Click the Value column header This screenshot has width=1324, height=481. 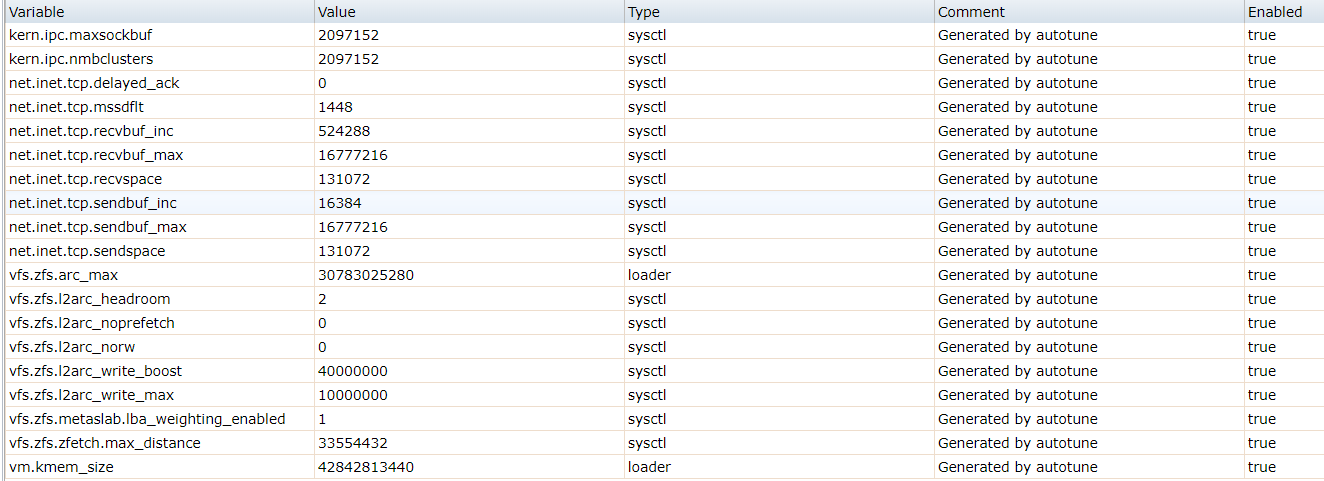coord(337,12)
